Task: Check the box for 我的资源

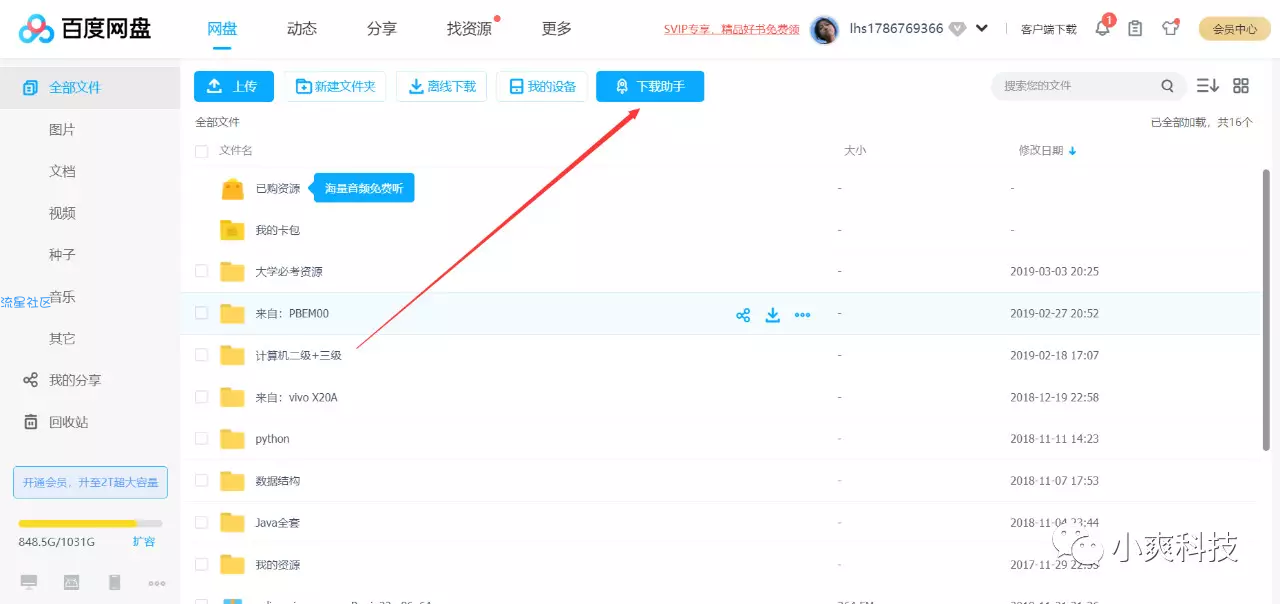Action: click(202, 565)
